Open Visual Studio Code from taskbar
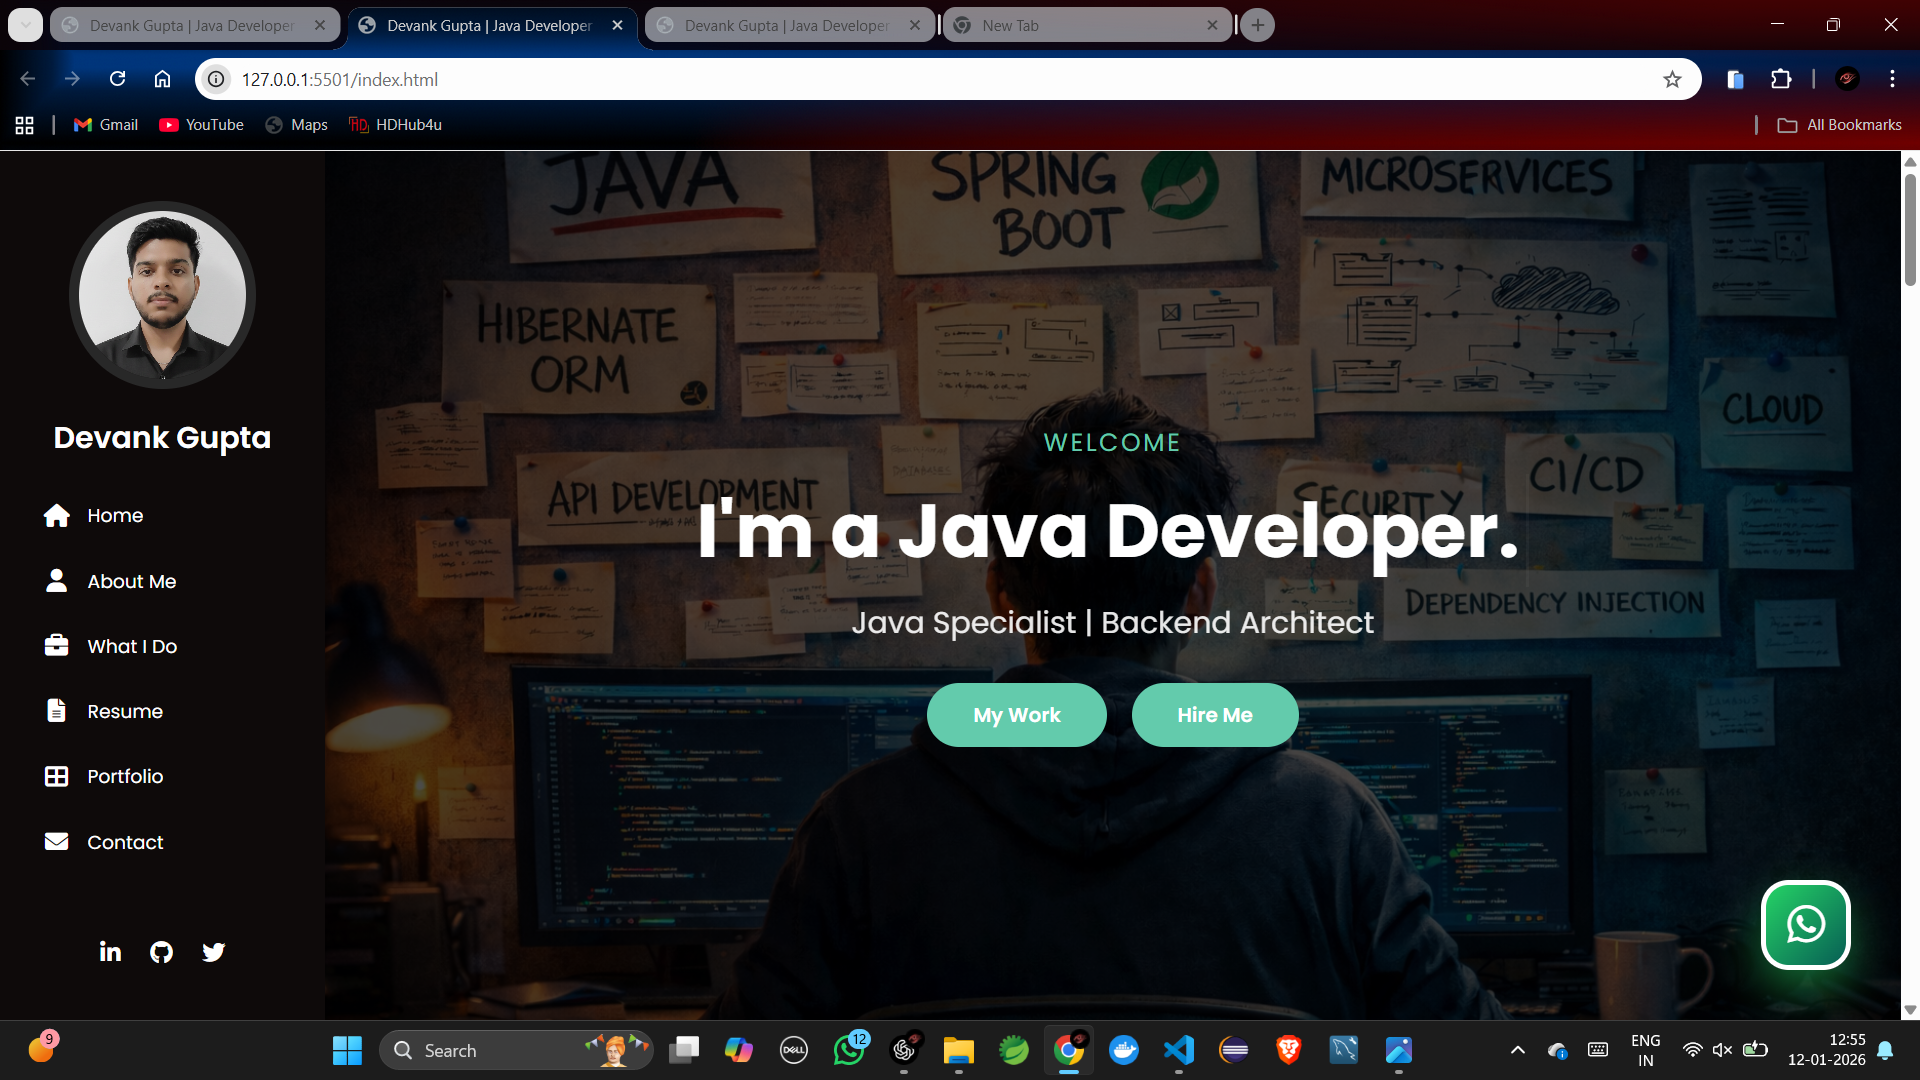 pyautogui.click(x=1179, y=1050)
